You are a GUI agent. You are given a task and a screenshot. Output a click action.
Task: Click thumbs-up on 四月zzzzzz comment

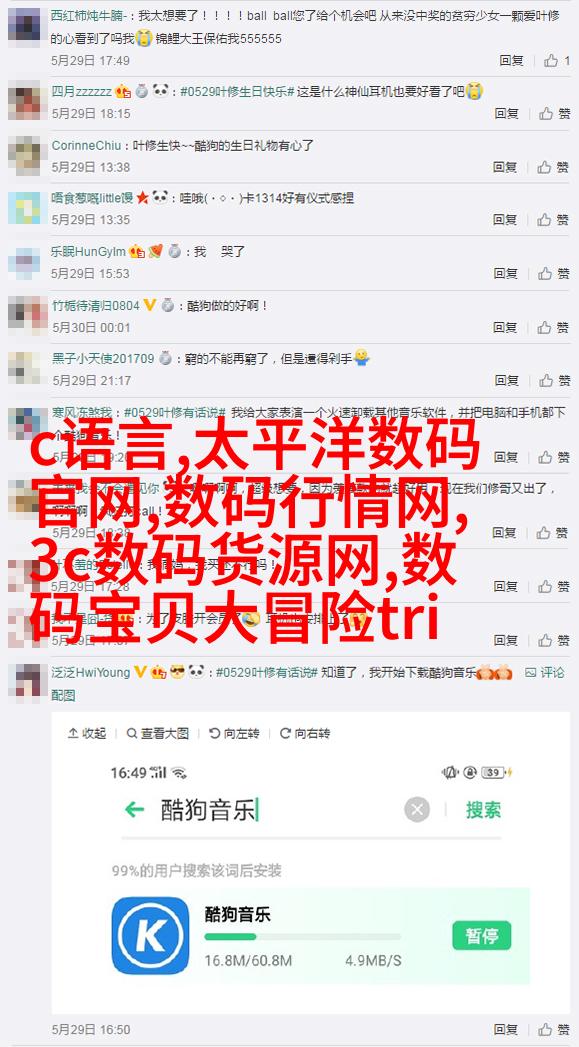tap(546, 114)
